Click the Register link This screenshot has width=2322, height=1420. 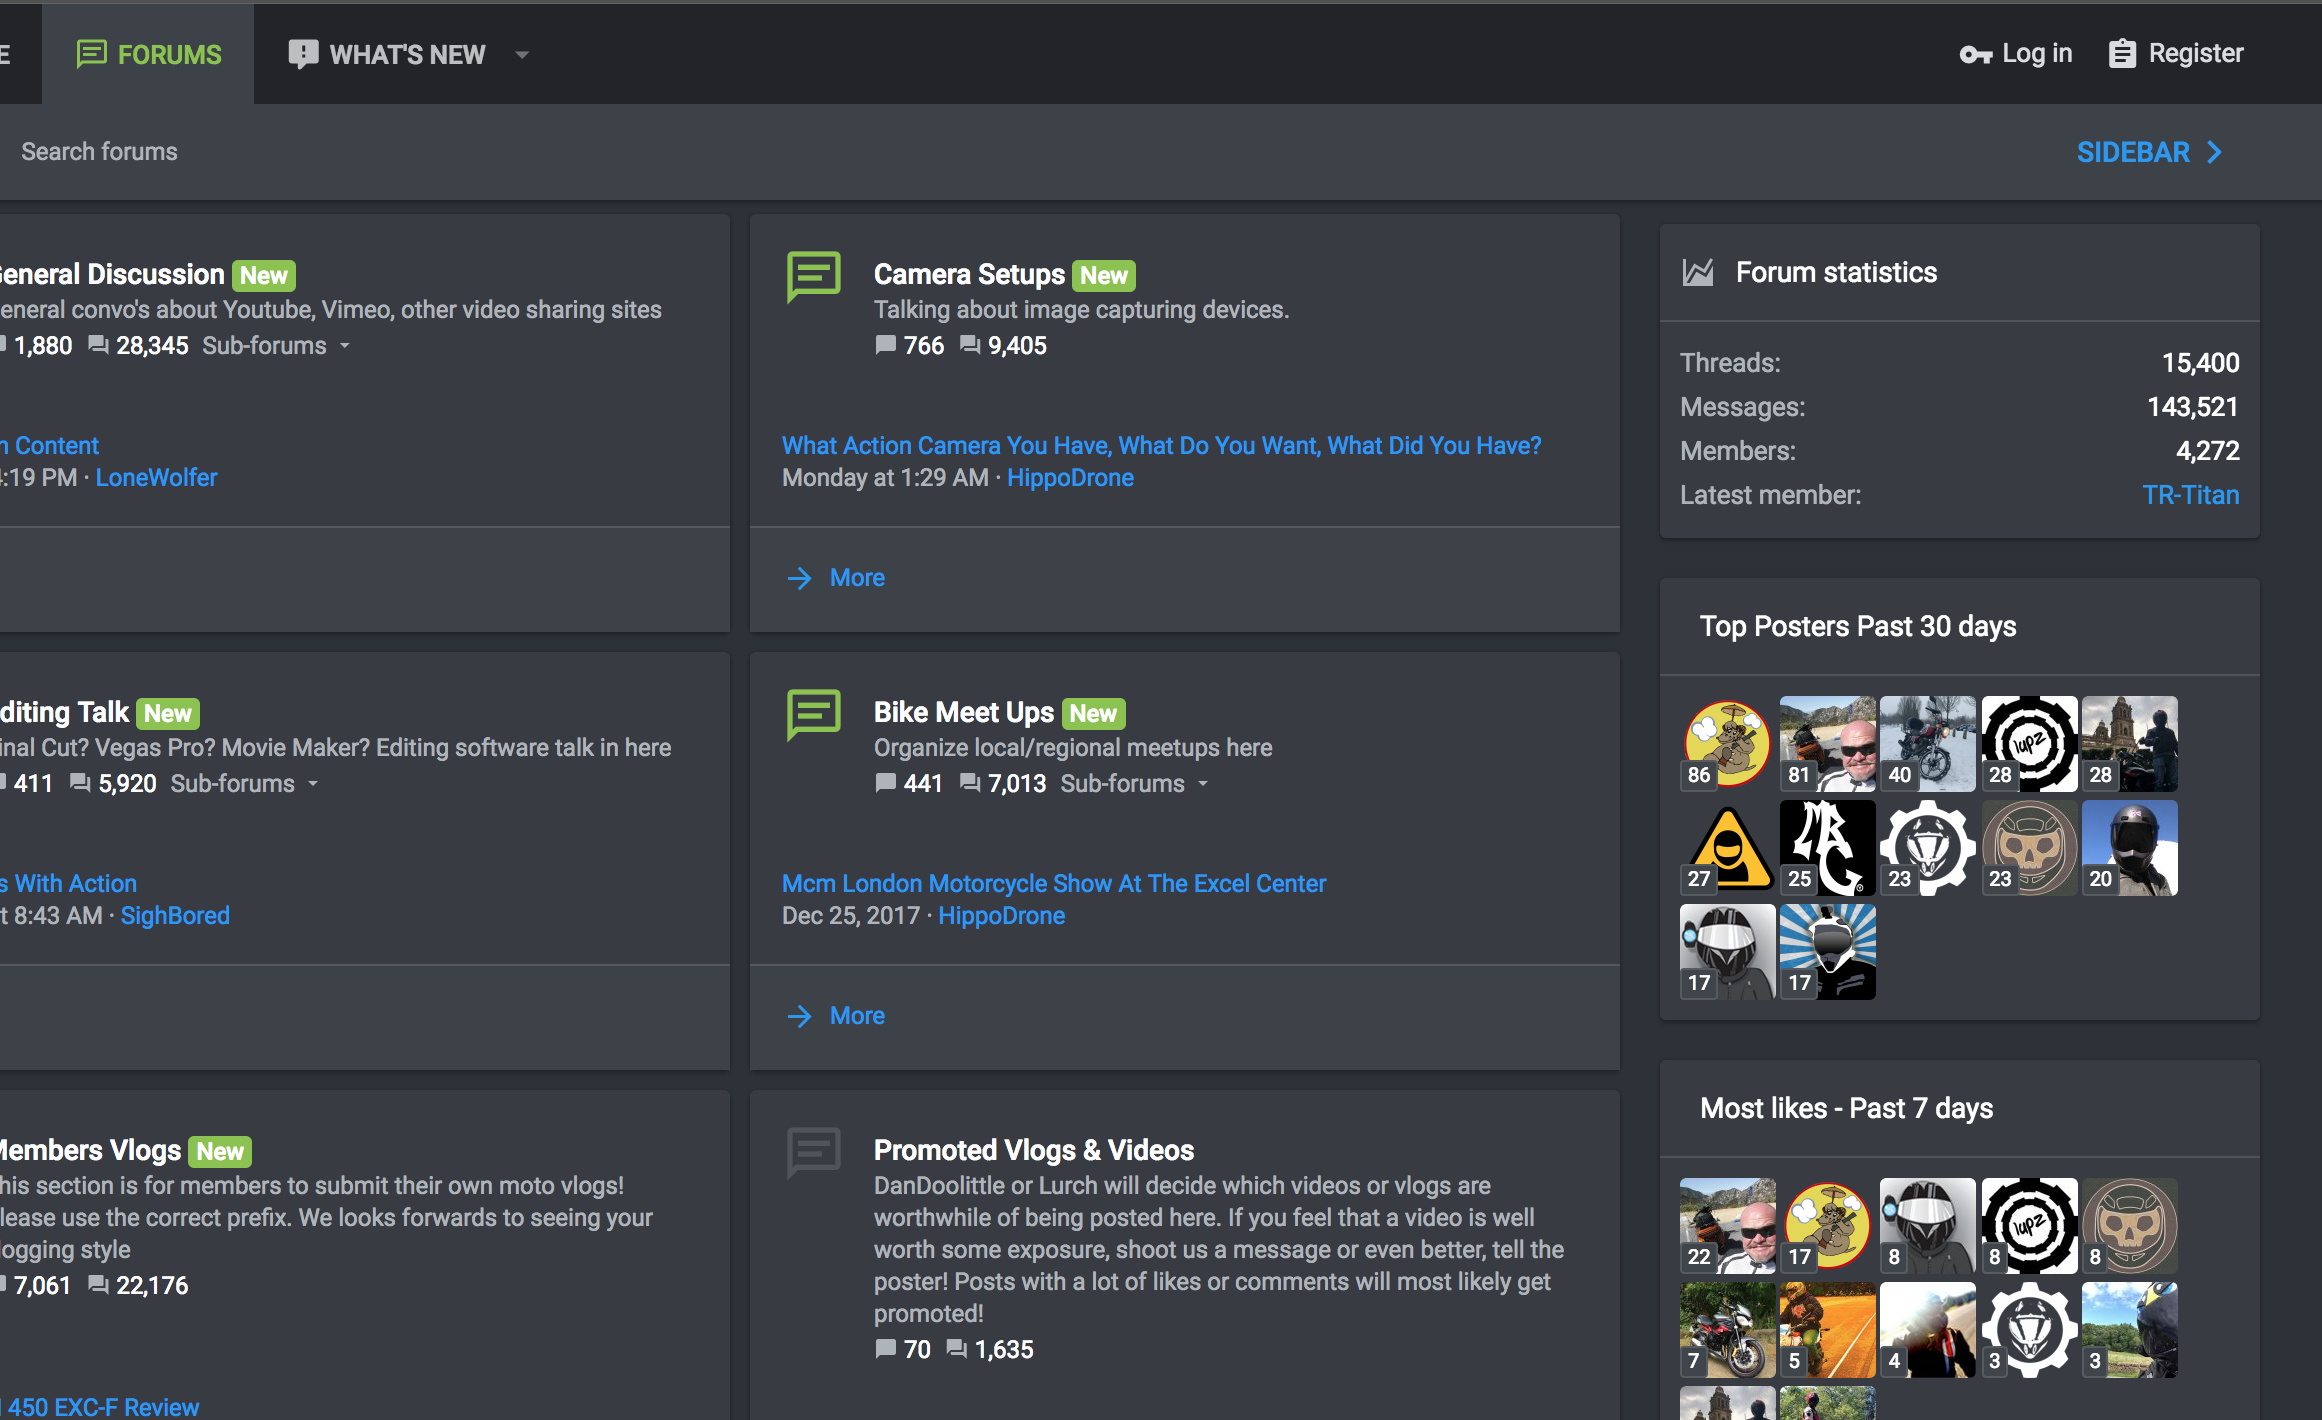(2176, 54)
